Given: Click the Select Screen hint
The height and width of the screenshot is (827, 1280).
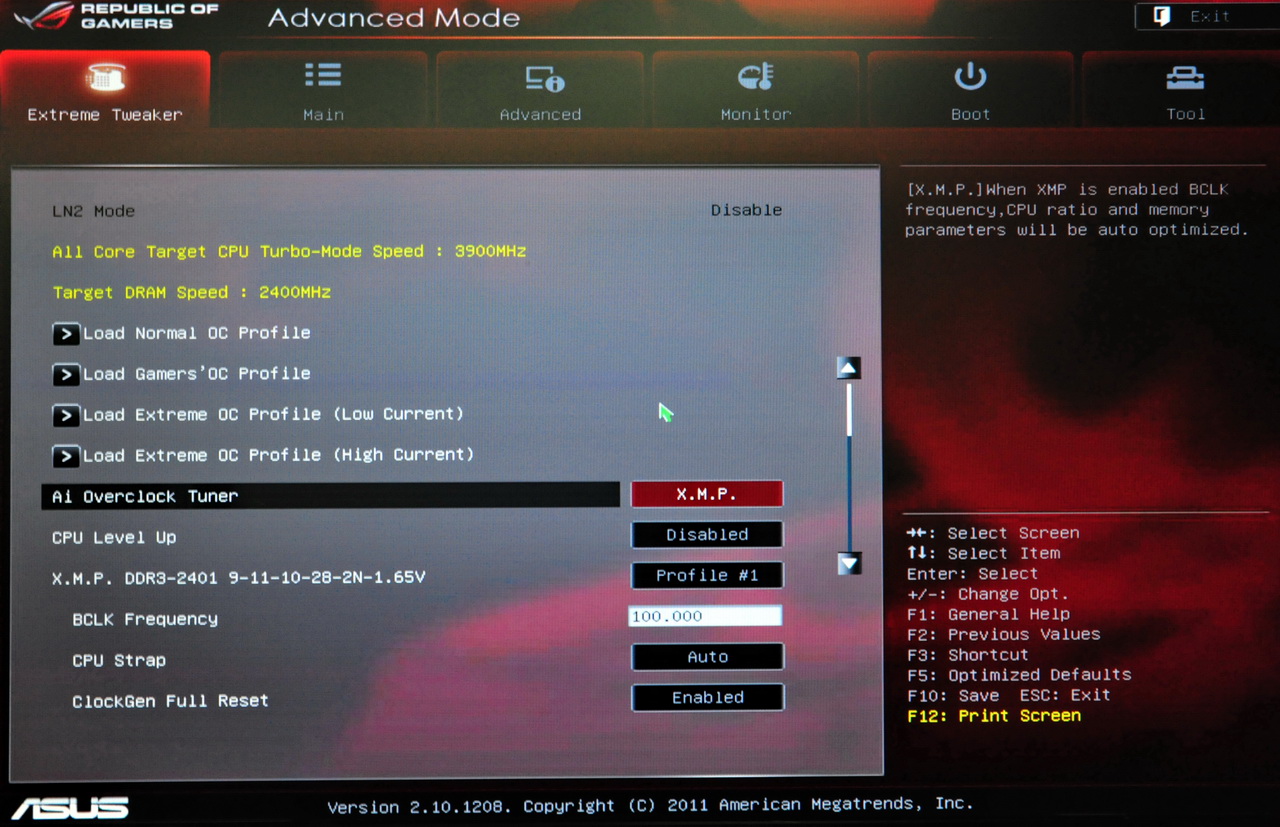Looking at the screenshot, I should [993, 533].
